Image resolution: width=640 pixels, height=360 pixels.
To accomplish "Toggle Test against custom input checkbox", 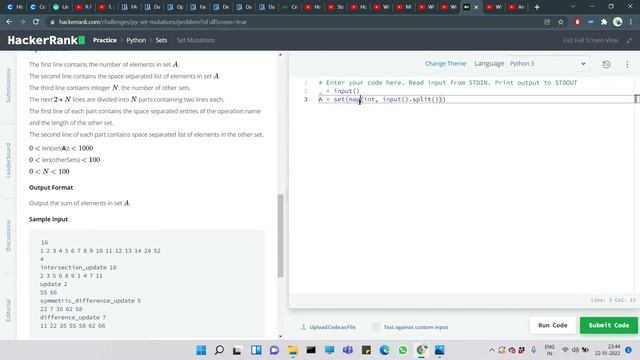I will point(376,327).
